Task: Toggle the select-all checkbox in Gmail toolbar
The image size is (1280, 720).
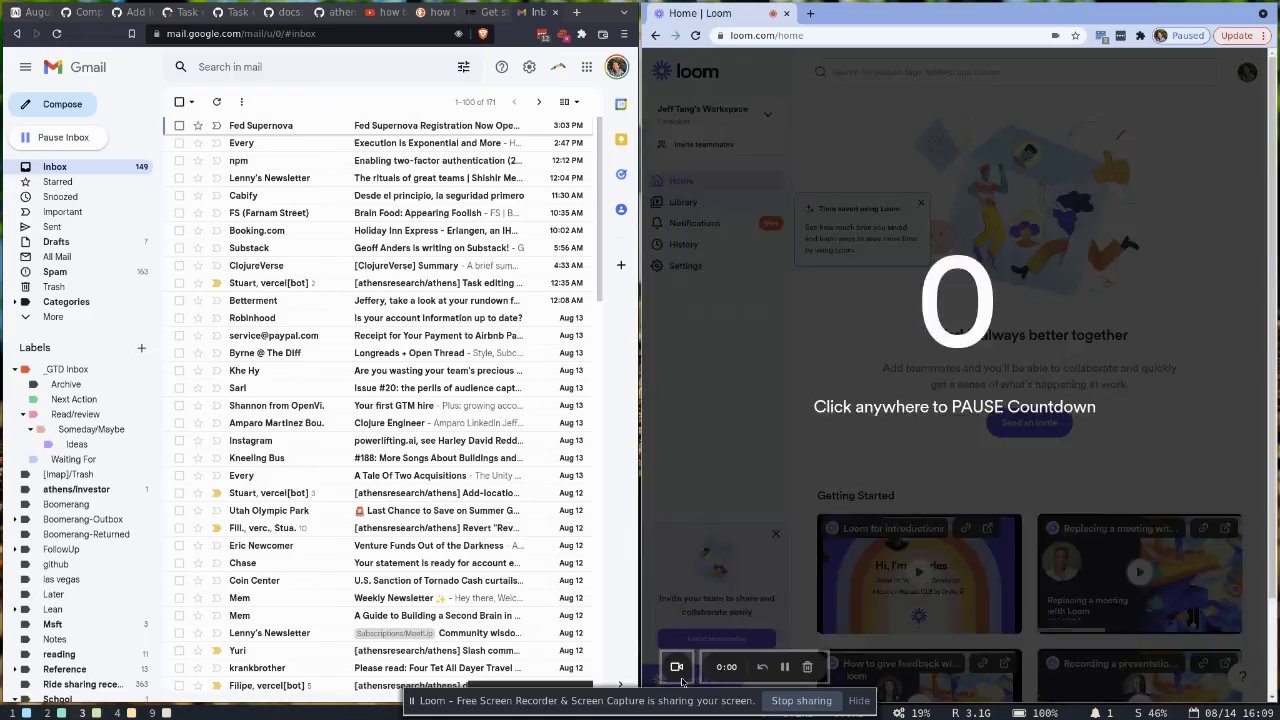Action: tap(179, 102)
